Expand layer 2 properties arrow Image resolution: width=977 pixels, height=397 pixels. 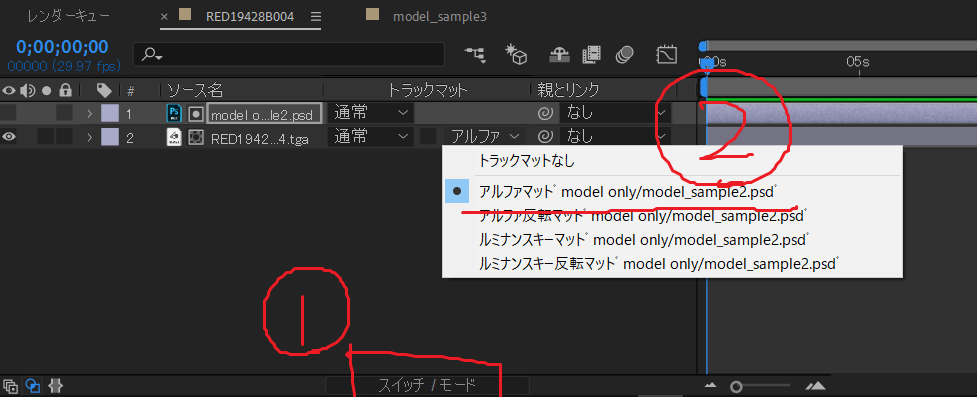pos(90,137)
